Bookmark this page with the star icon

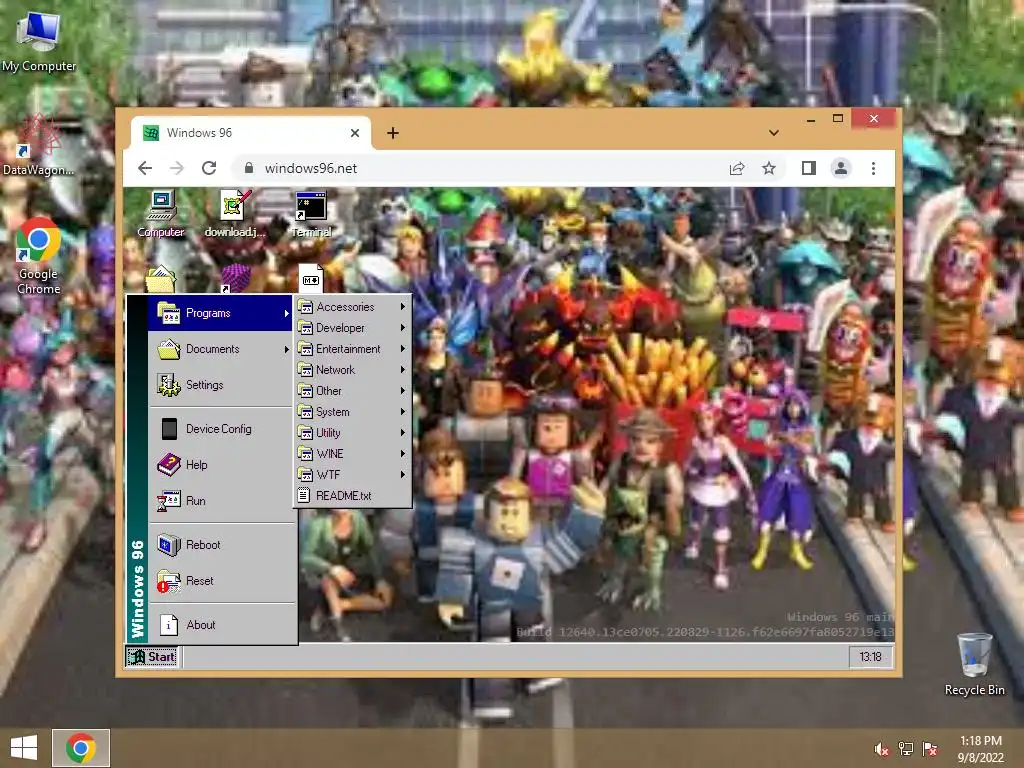pos(769,168)
